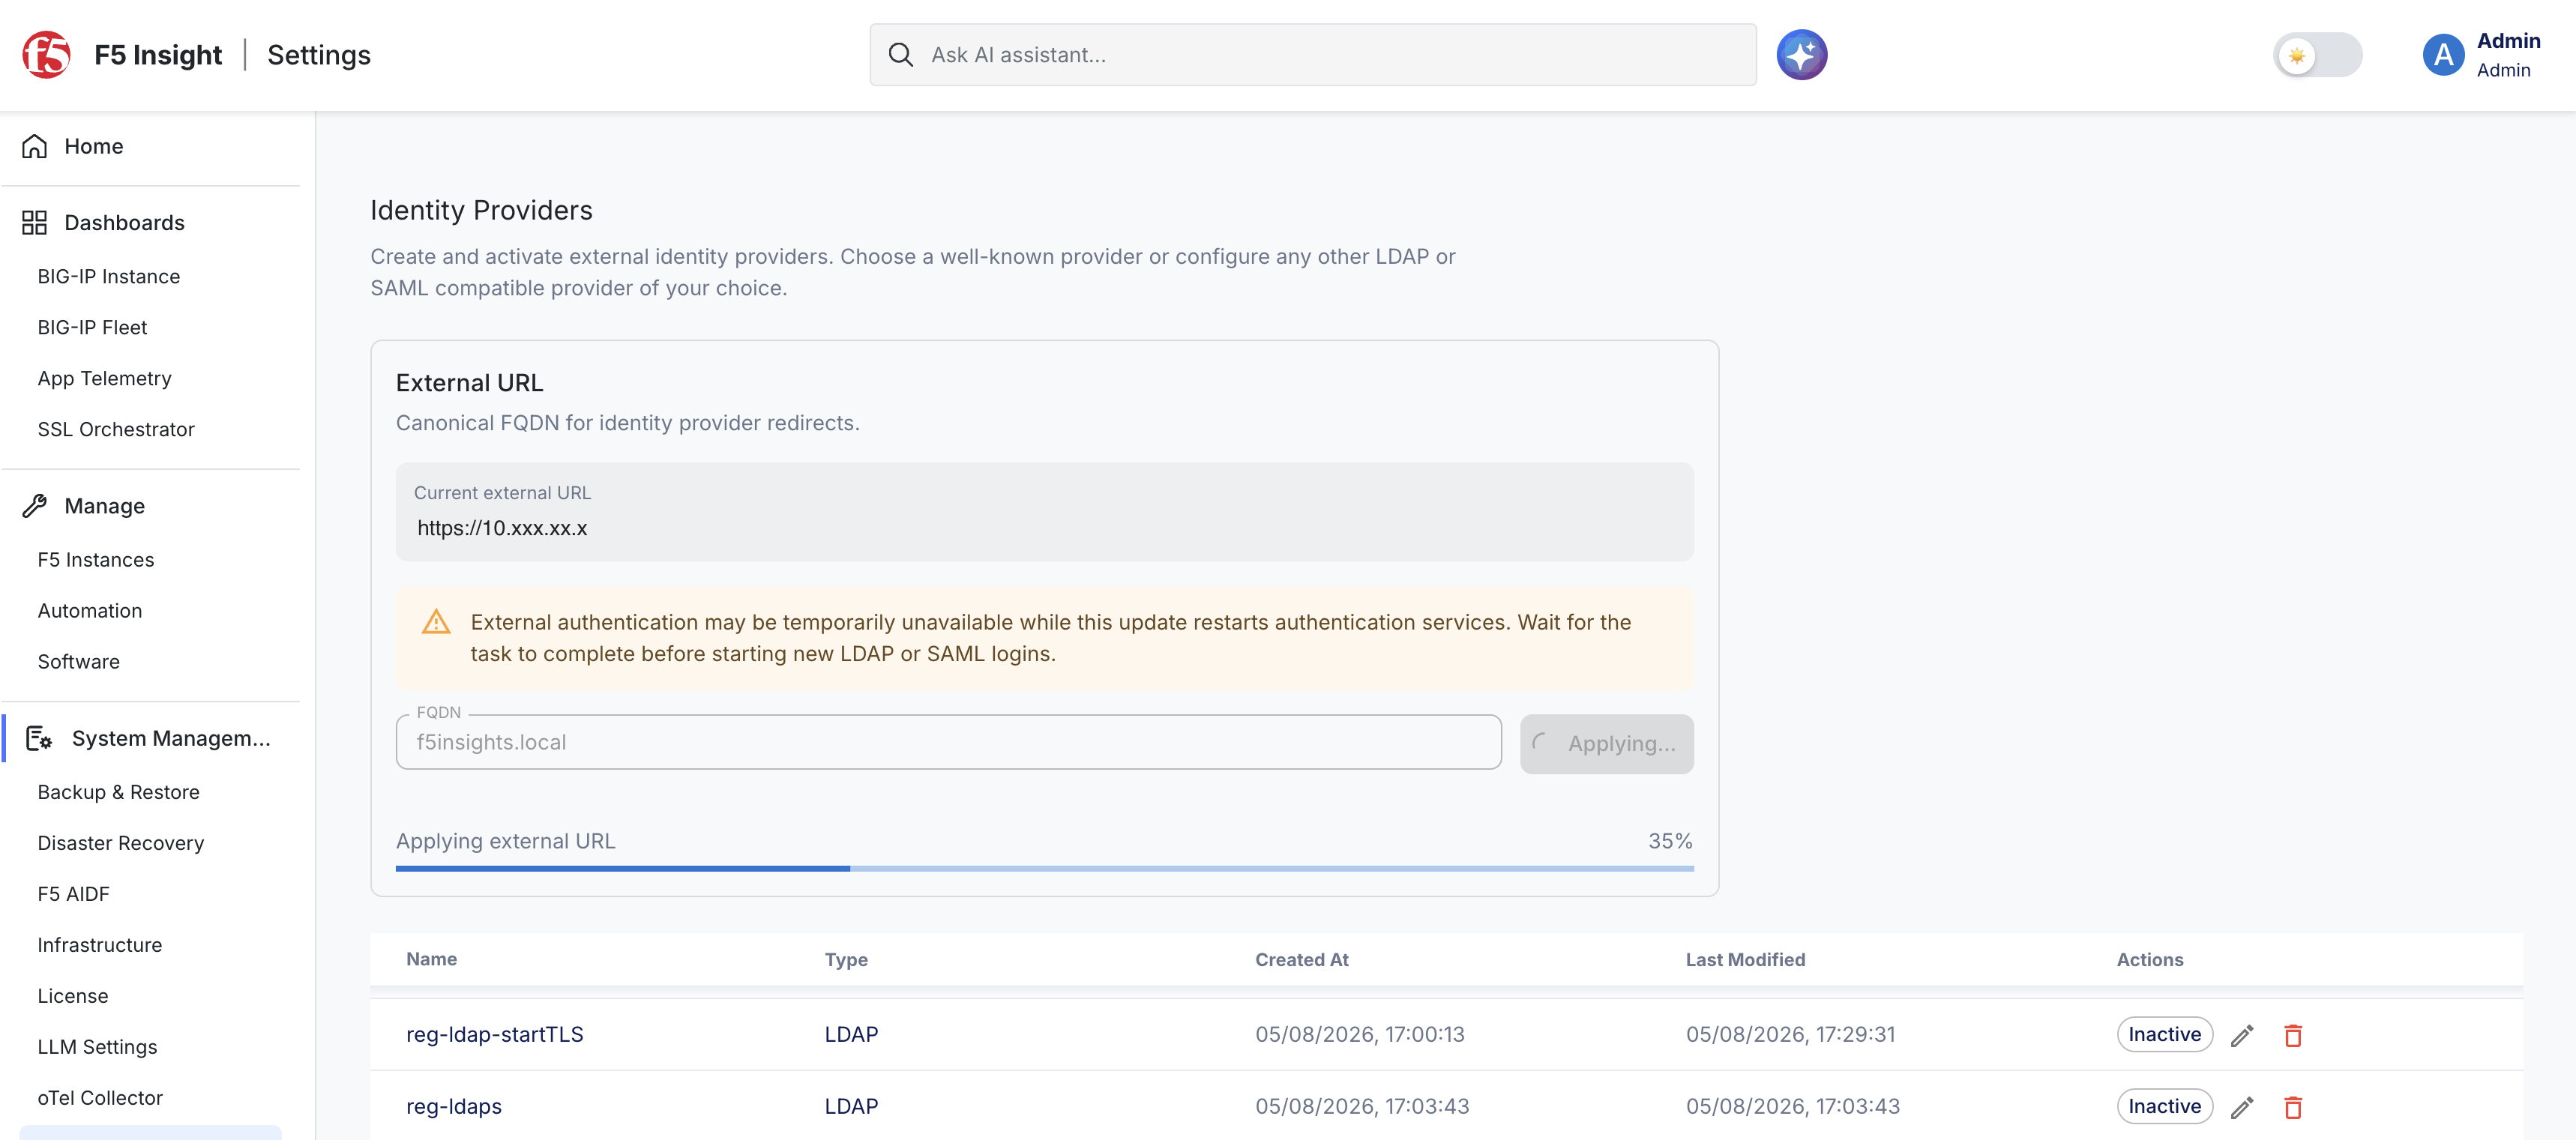This screenshot has height=1140, width=2576.
Task: Click the Name column header
Action: click(x=431, y=959)
